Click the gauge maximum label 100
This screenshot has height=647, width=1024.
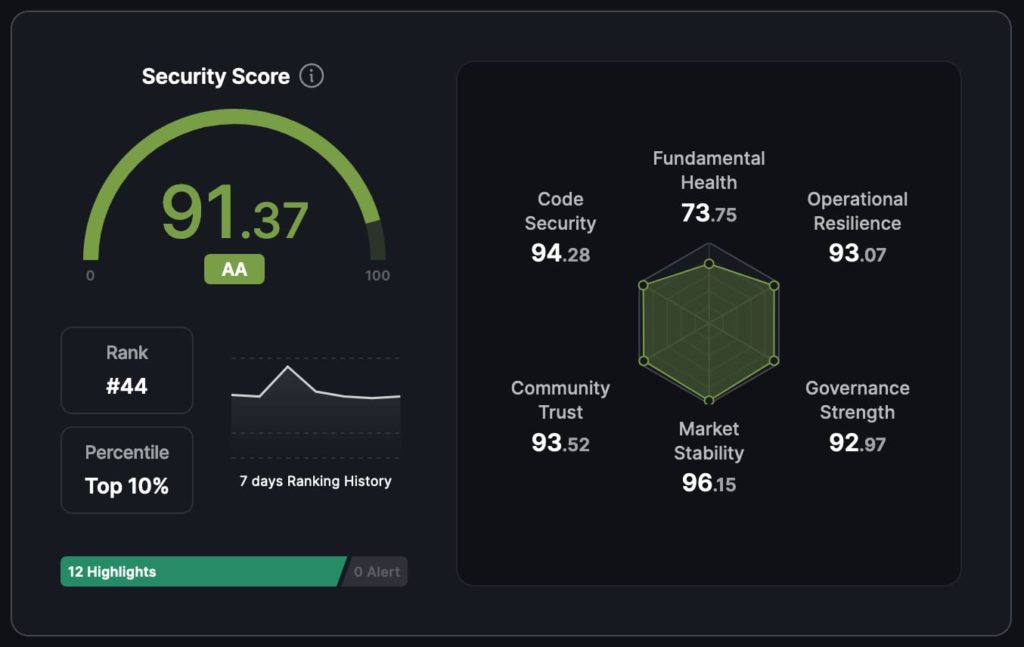(377, 276)
